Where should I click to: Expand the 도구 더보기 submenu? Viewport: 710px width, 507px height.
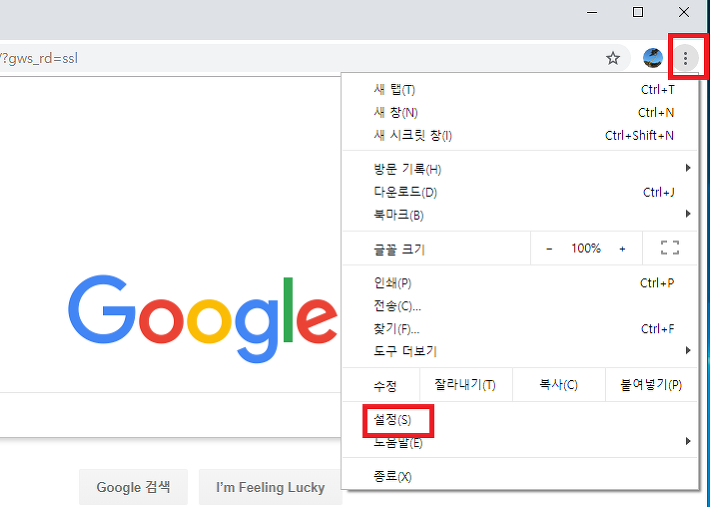coord(520,351)
